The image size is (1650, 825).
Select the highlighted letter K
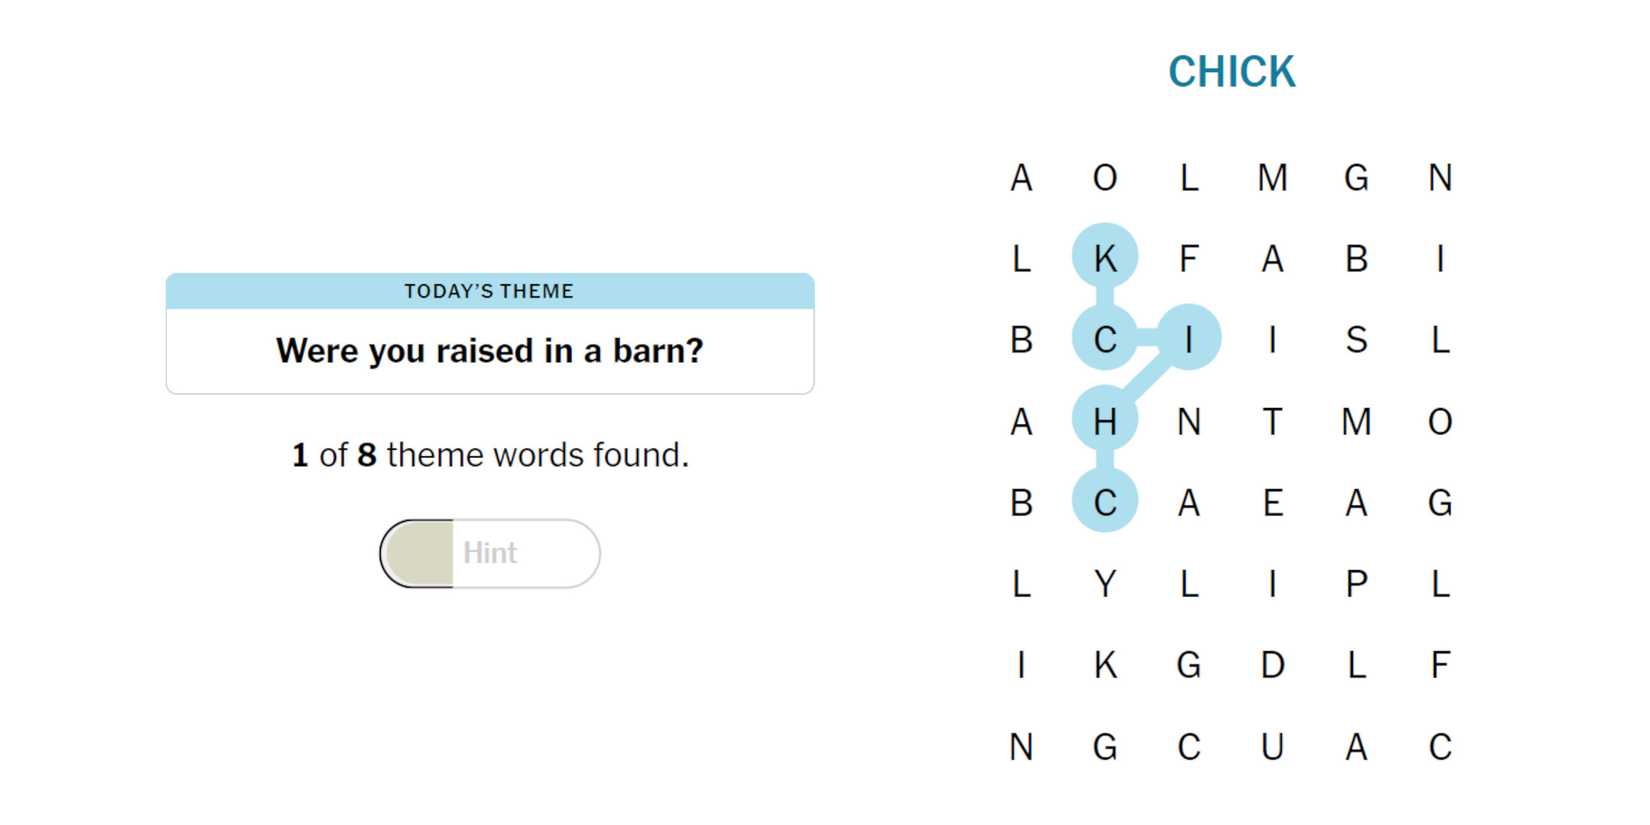tap(1104, 258)
